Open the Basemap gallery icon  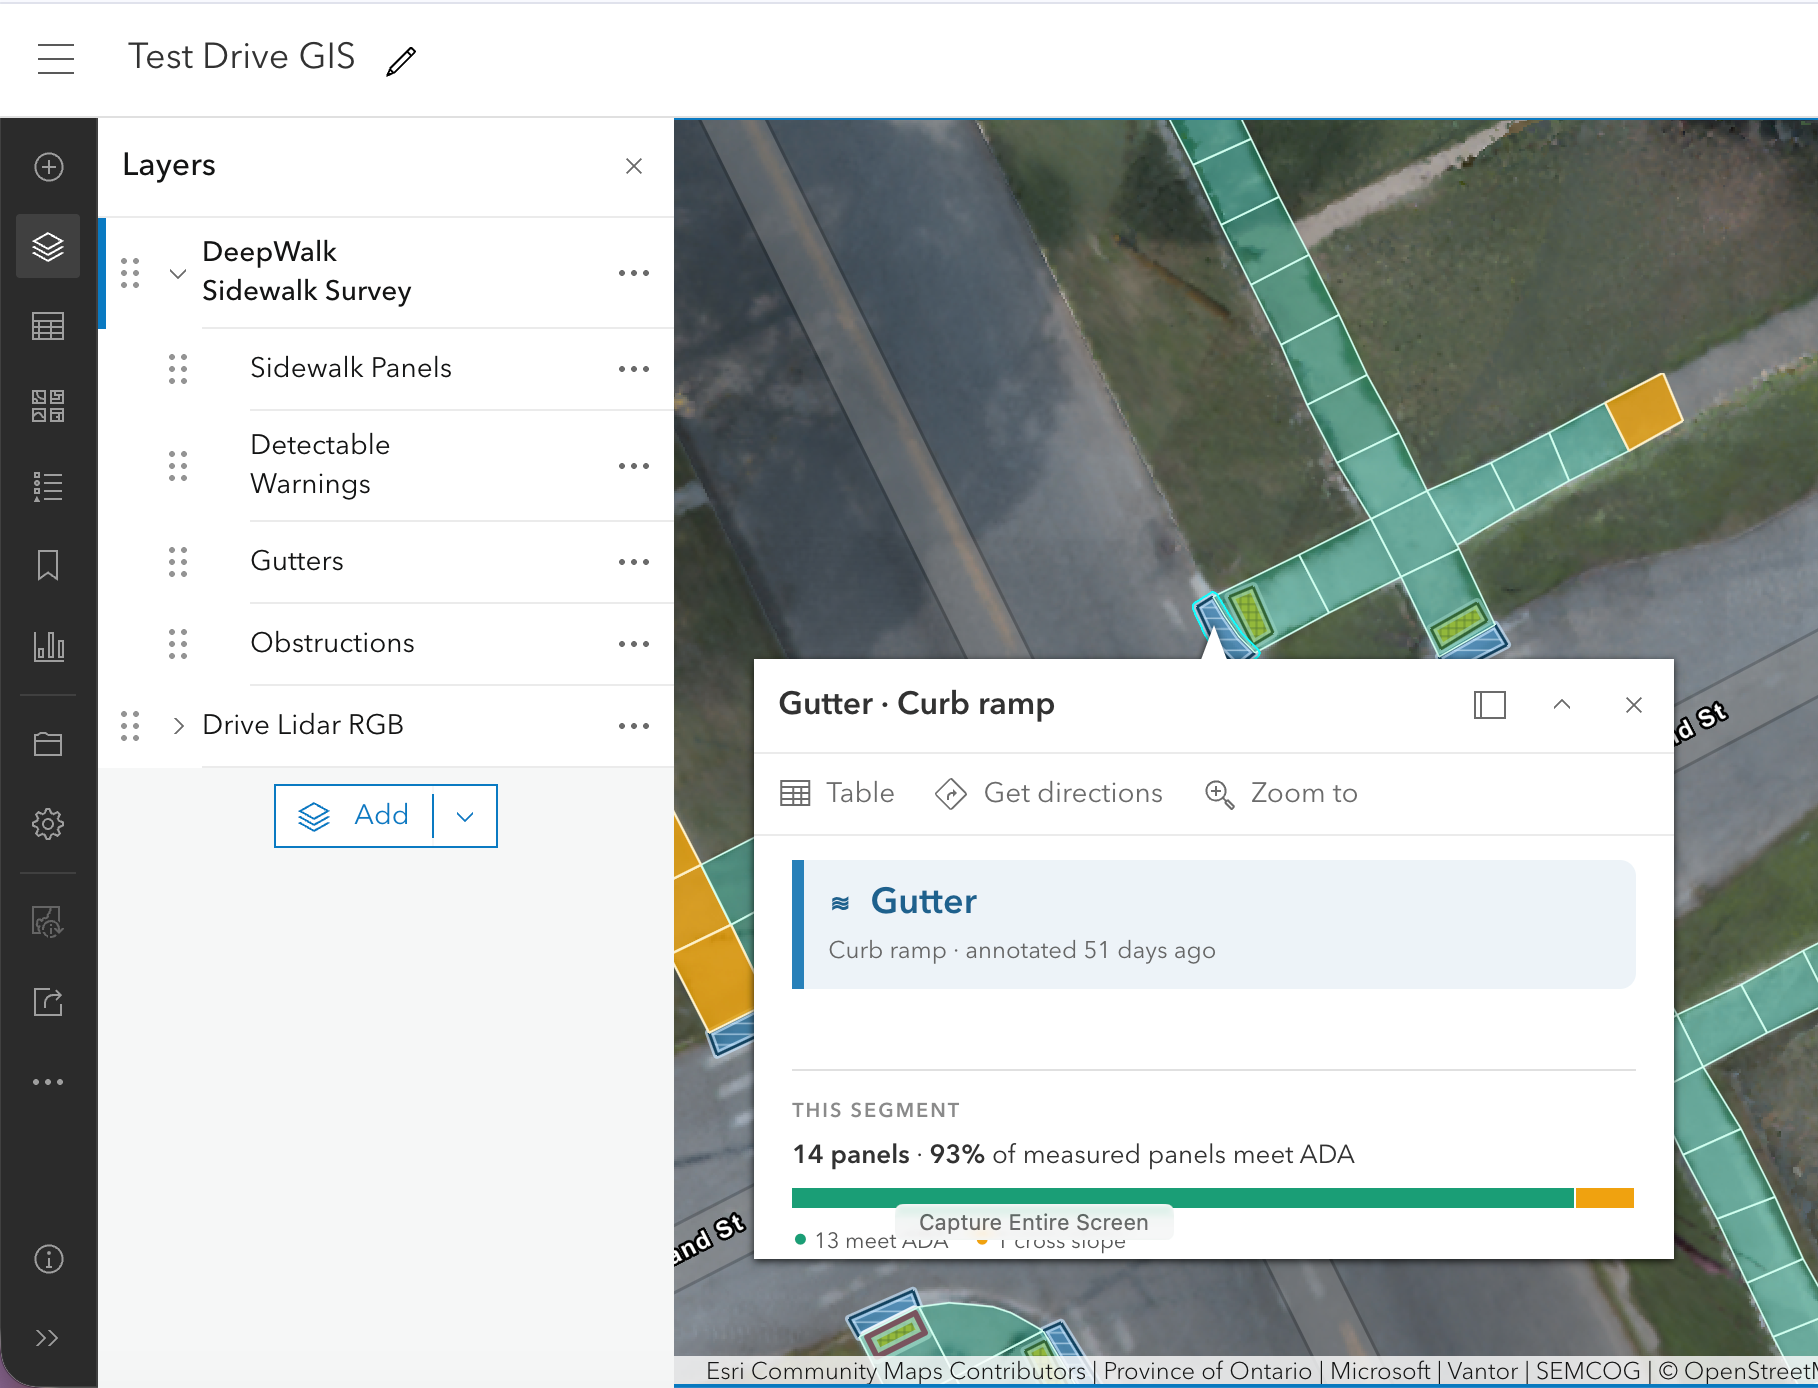point(48,406)
